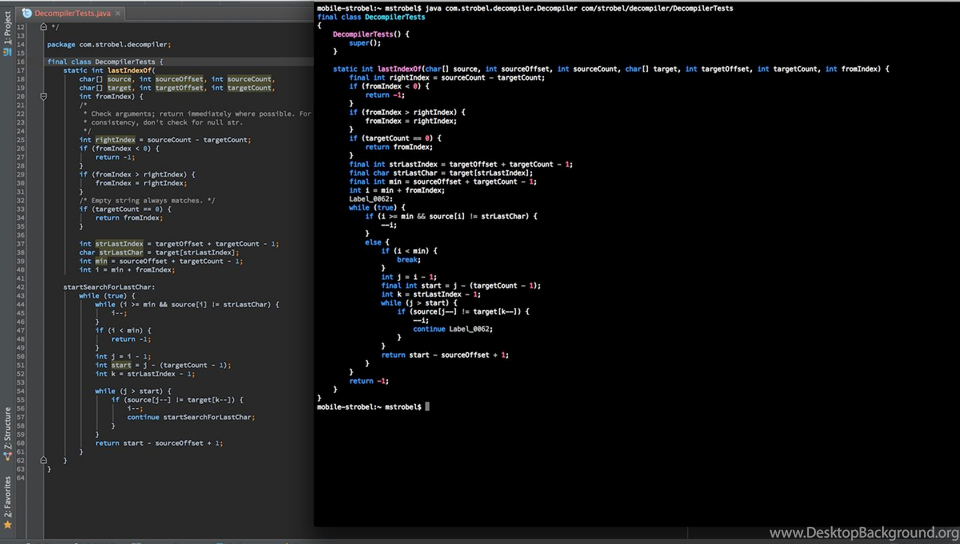The height and width of the screenshot is (544, 960).
Task: Toggle the fold end marker at line 62
Action: pyautogui.click(x=43, y=460)
